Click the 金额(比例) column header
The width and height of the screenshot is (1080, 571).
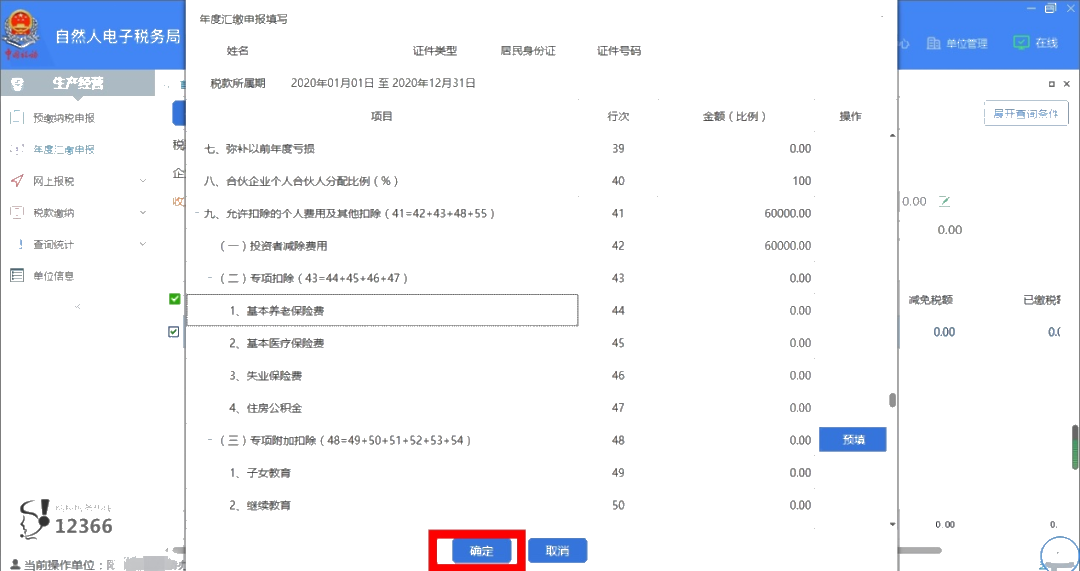[x=734, y=116]
